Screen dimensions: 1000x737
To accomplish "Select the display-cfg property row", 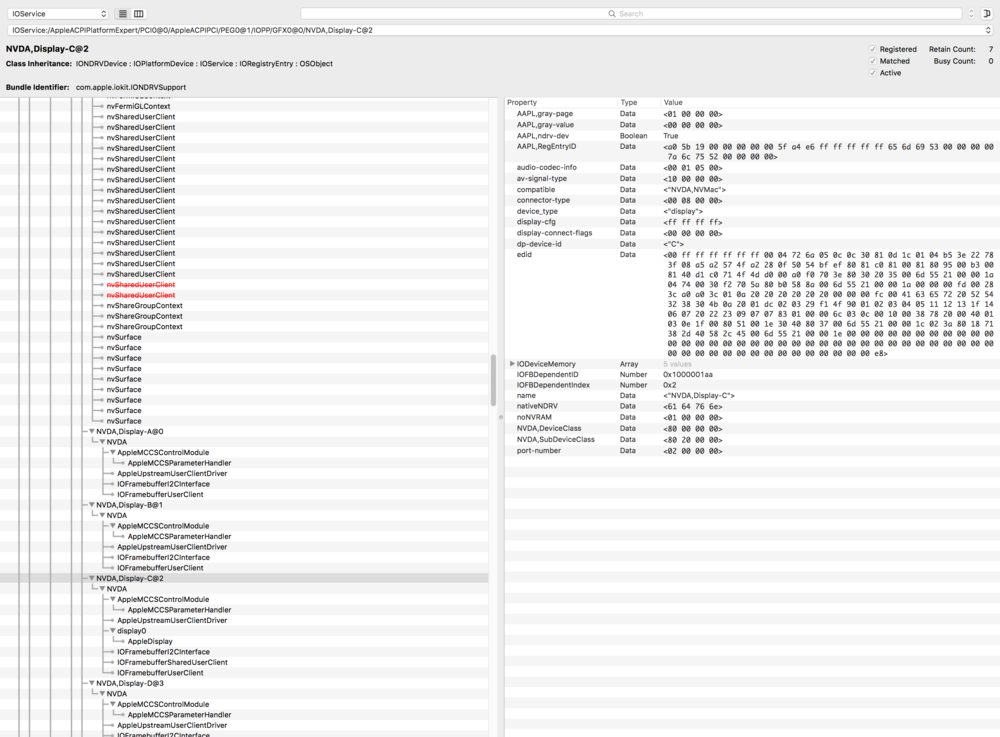I will pos(752,222).
